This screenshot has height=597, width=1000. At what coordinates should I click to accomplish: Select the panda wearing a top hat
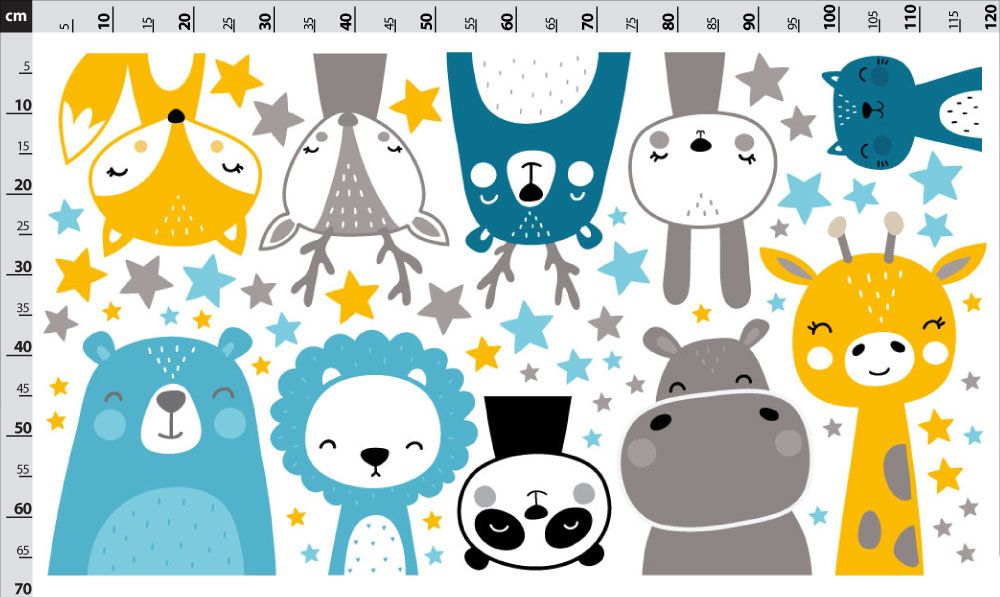(534, 485)
